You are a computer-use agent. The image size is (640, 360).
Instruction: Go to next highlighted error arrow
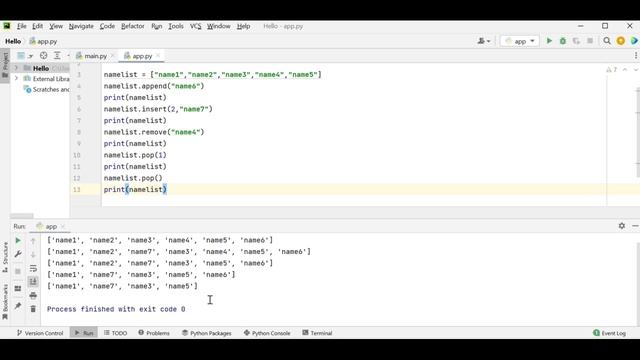pos(635,70)
